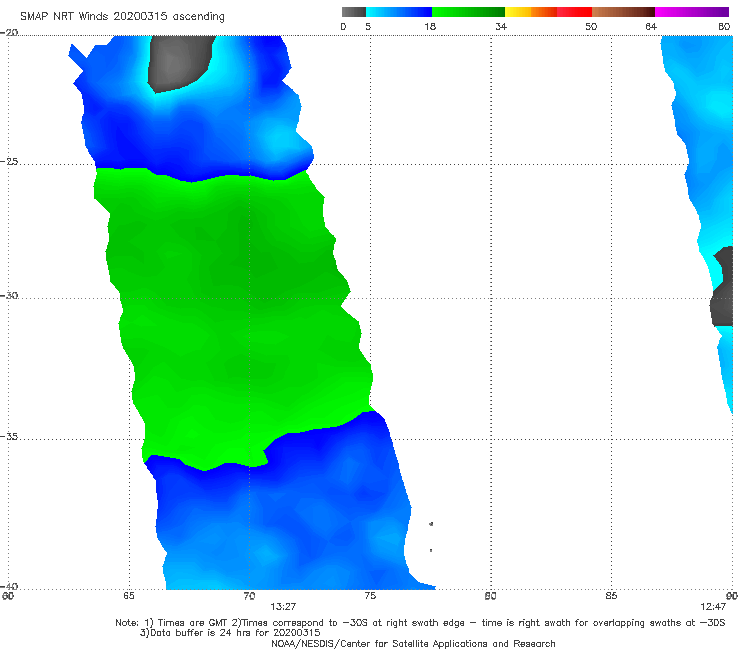Viewport: 740px width, 650px height.
Task: Click the longitude label 70
Action: [x=249, y=596]
